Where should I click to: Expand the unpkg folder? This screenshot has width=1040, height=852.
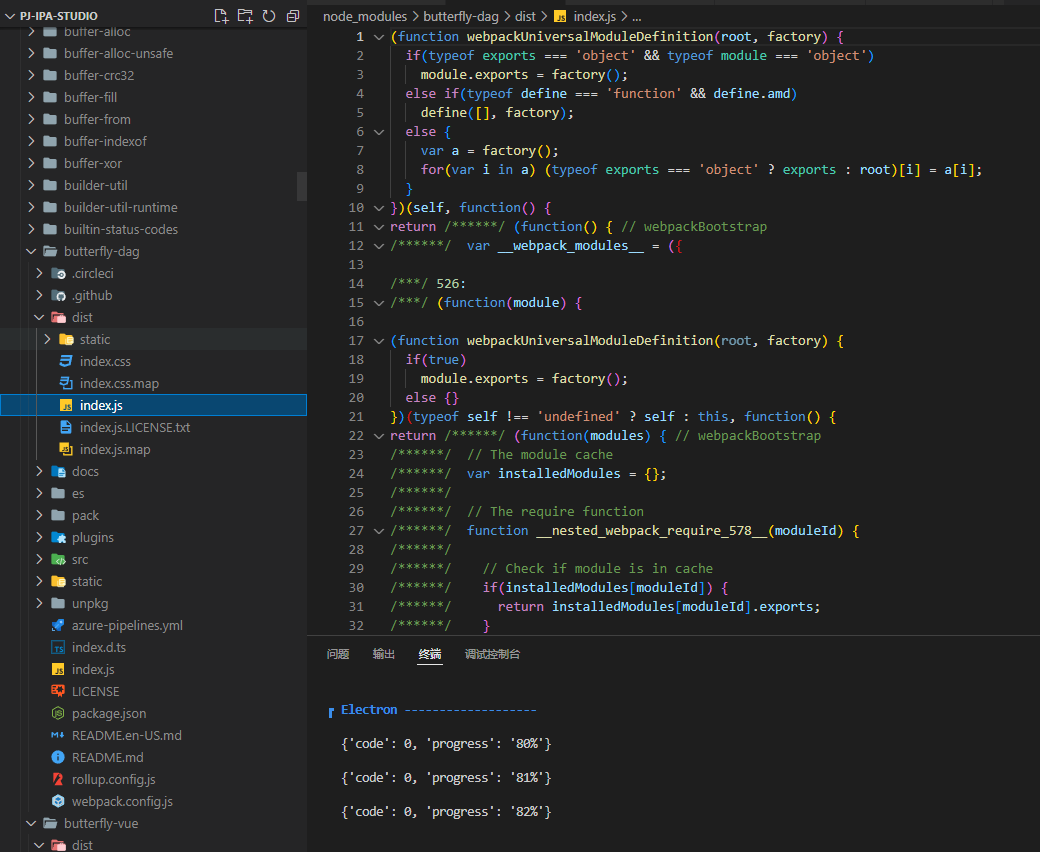coord(39,603)
